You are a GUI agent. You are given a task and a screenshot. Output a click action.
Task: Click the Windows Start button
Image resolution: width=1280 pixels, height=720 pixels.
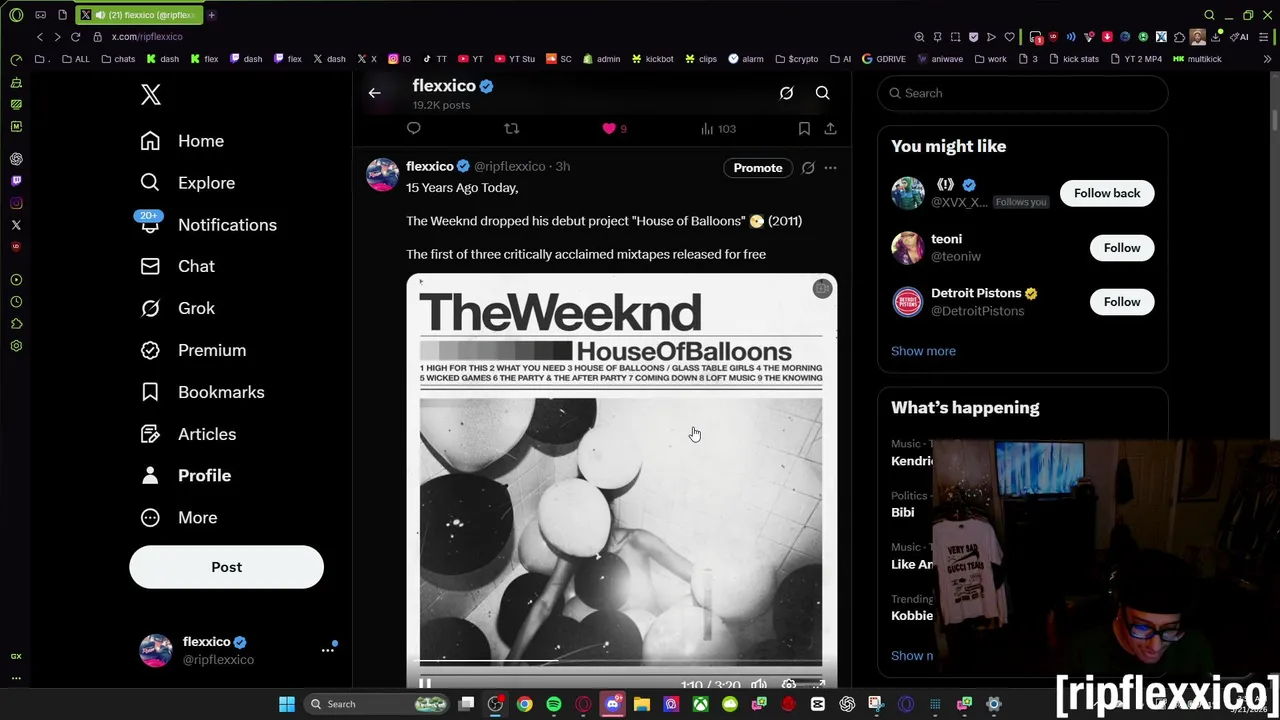[287, 704]
